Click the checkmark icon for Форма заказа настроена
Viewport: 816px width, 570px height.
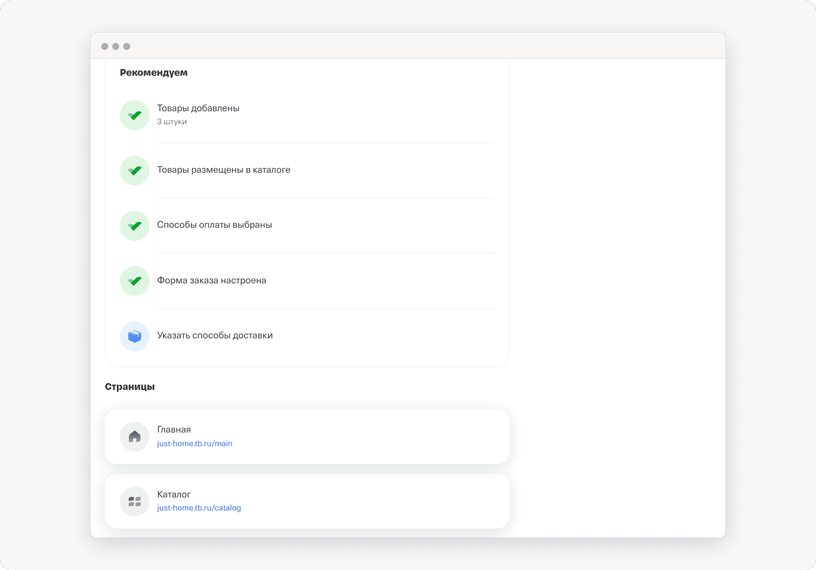pos(134,281)
